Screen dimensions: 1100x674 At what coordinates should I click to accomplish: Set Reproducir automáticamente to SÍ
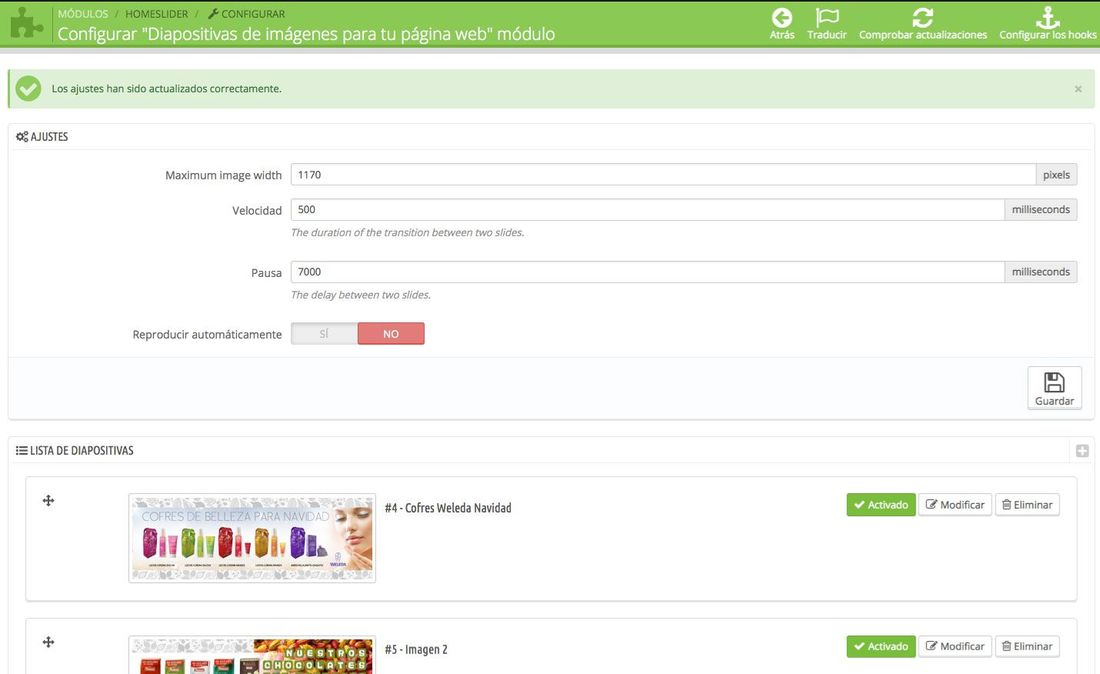pos(324,334)
